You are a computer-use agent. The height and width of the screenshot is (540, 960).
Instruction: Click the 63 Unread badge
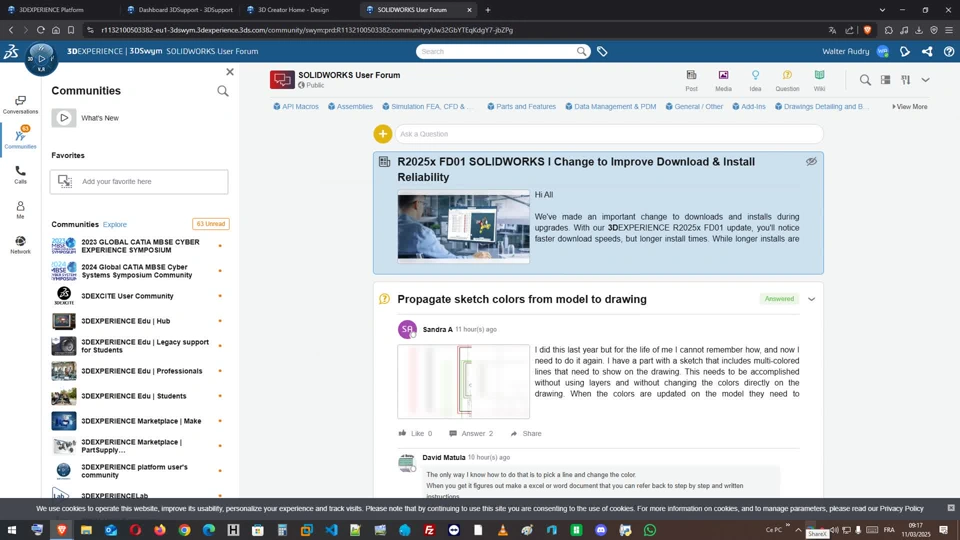pos(211,224)
